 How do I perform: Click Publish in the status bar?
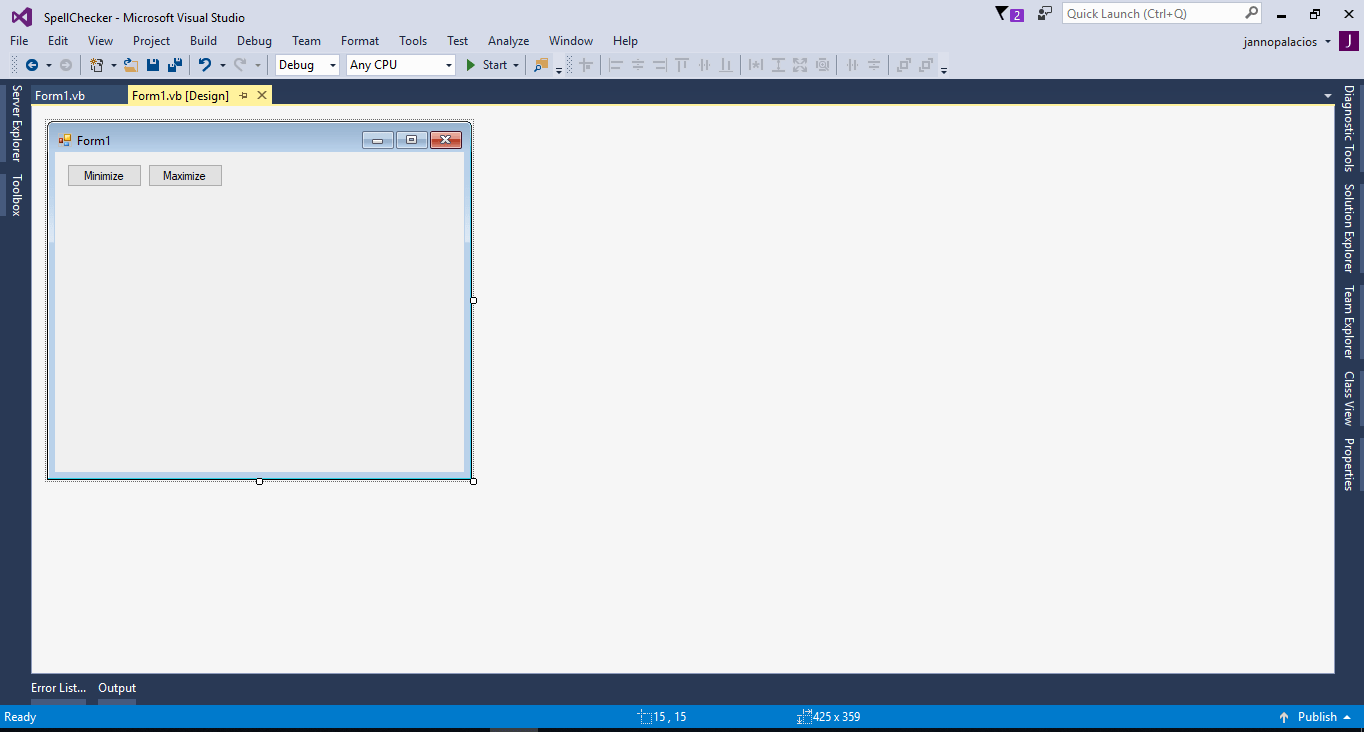[1316, 717]
